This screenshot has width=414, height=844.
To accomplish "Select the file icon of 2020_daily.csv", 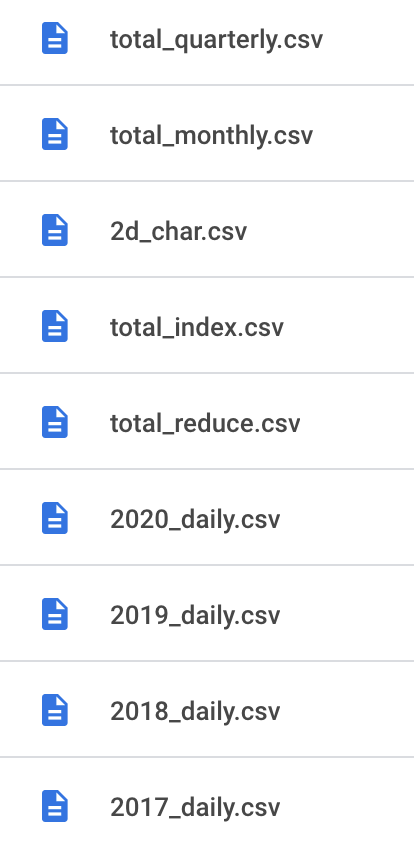I will (x=55, y=518).
